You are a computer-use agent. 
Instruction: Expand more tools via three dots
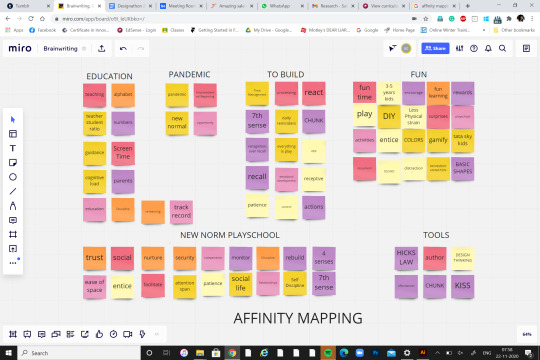click(x=13, y=263)
